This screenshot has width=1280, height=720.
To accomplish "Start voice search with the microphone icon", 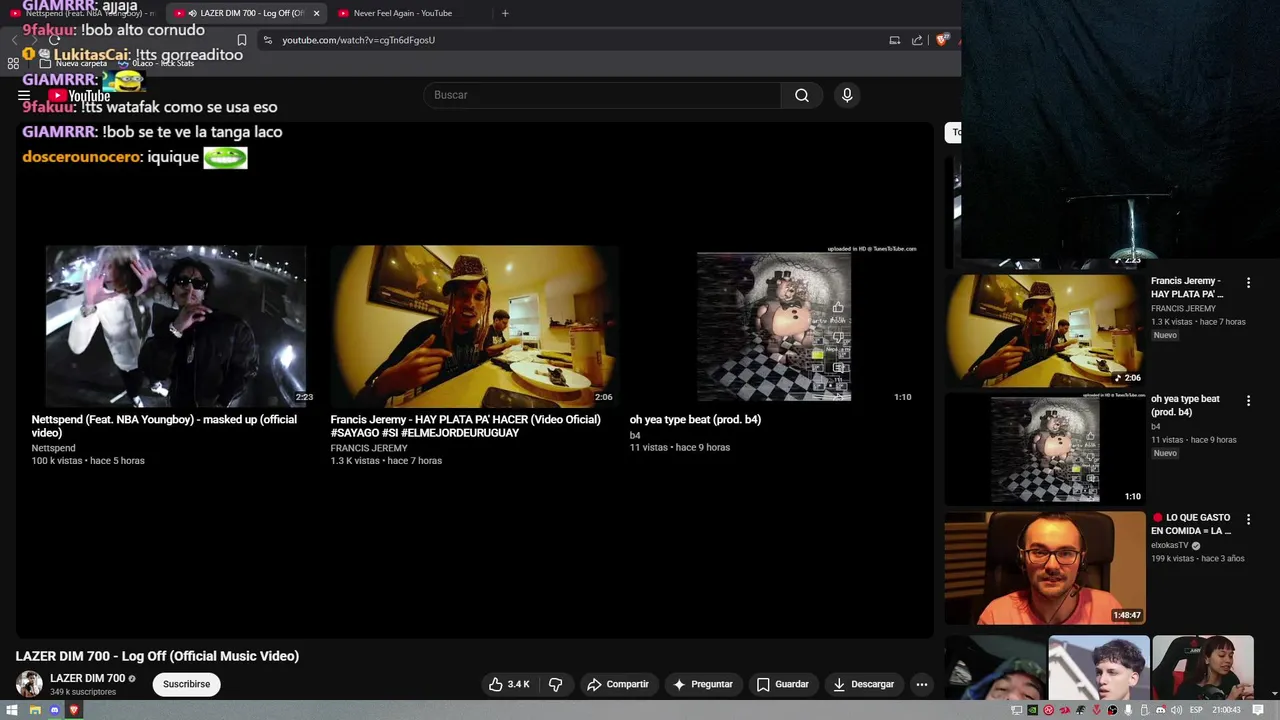I will [847, 95].
